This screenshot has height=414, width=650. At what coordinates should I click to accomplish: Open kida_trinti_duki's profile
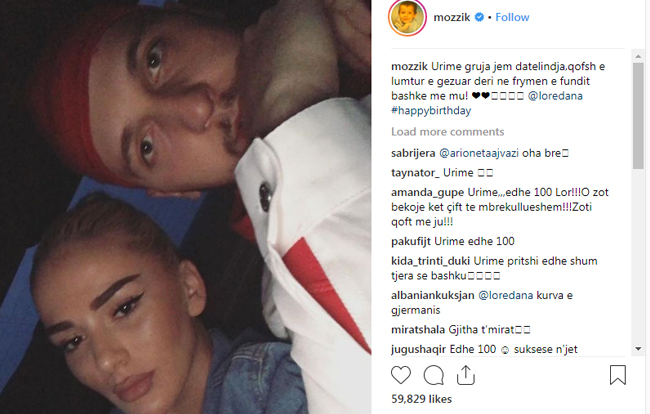tap(430, 261)
